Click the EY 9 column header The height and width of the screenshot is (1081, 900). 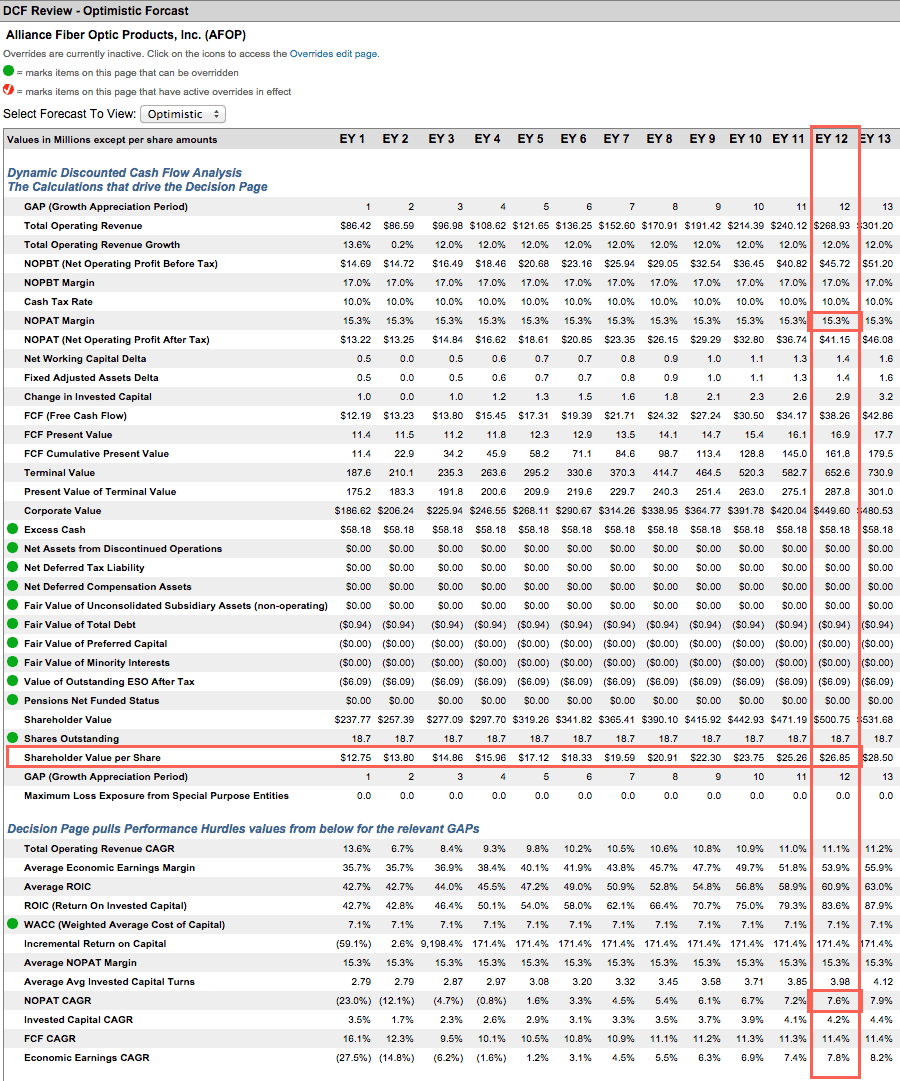tap(702, 139)
